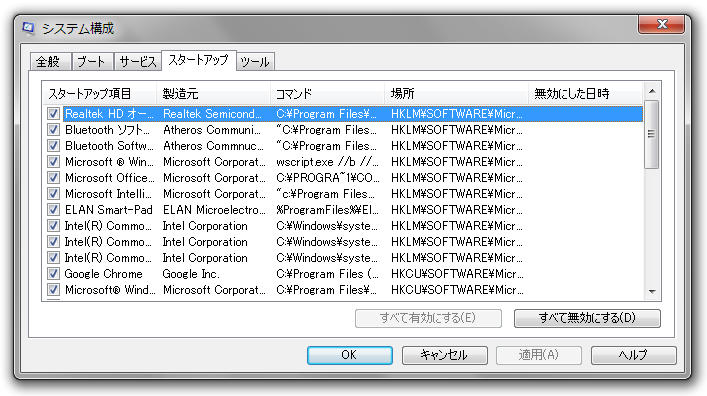Confirm with the OK button
The image size is (707, 396).
(x=349, y=355)
